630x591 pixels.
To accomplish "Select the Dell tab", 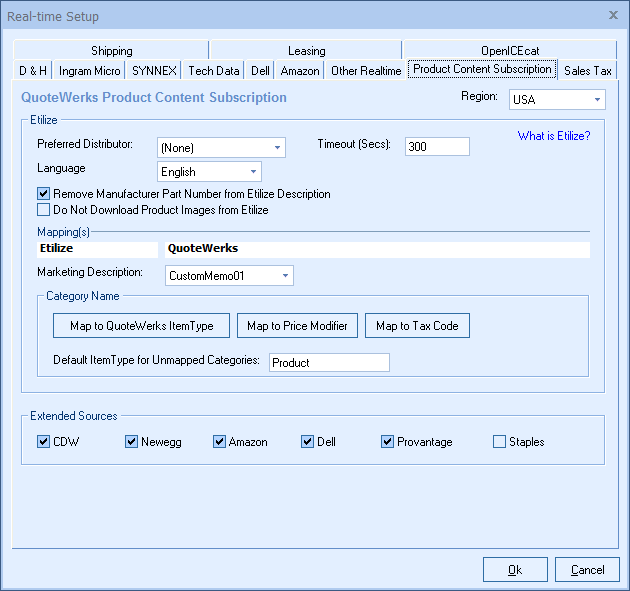I will click(260, 71).
